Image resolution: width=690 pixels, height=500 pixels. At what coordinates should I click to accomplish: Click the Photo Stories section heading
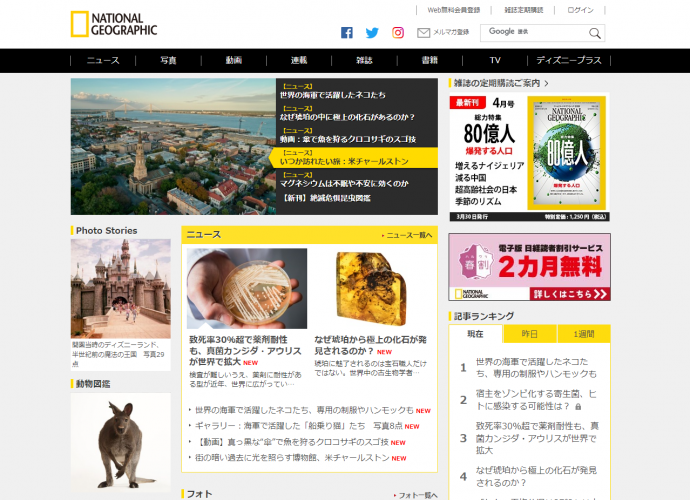click(x=106, y=231)
